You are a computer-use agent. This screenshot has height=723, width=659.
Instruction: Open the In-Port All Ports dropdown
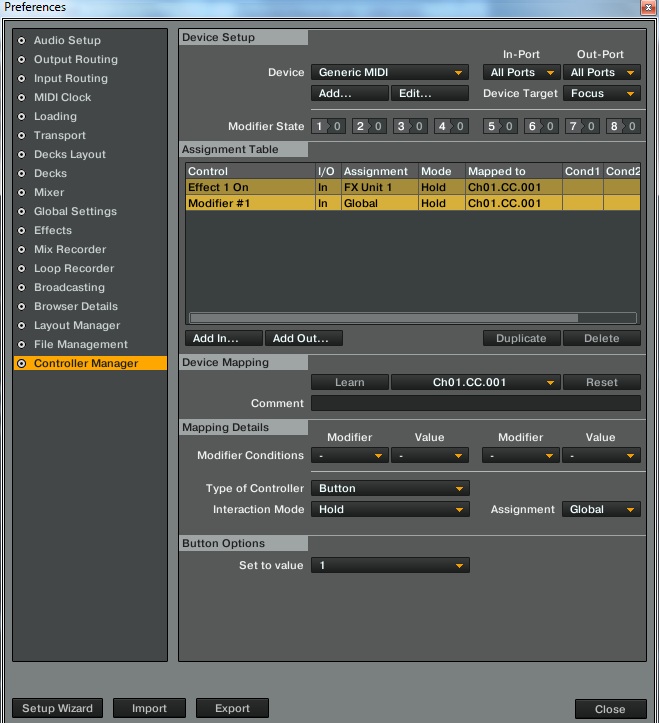coord(522,72)
